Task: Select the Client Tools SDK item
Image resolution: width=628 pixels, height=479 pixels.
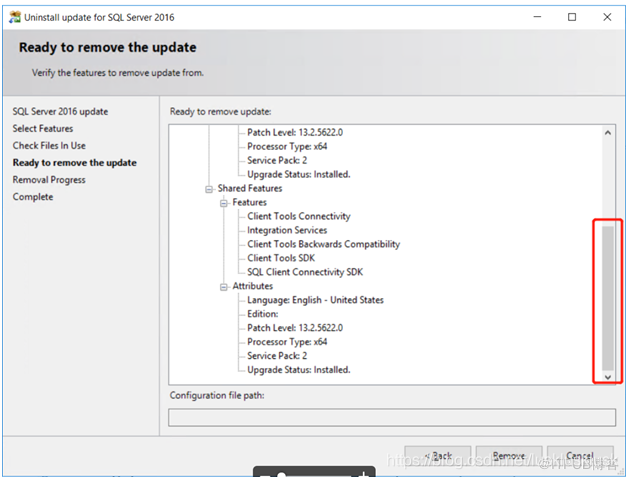Action: tap(281, 258)
